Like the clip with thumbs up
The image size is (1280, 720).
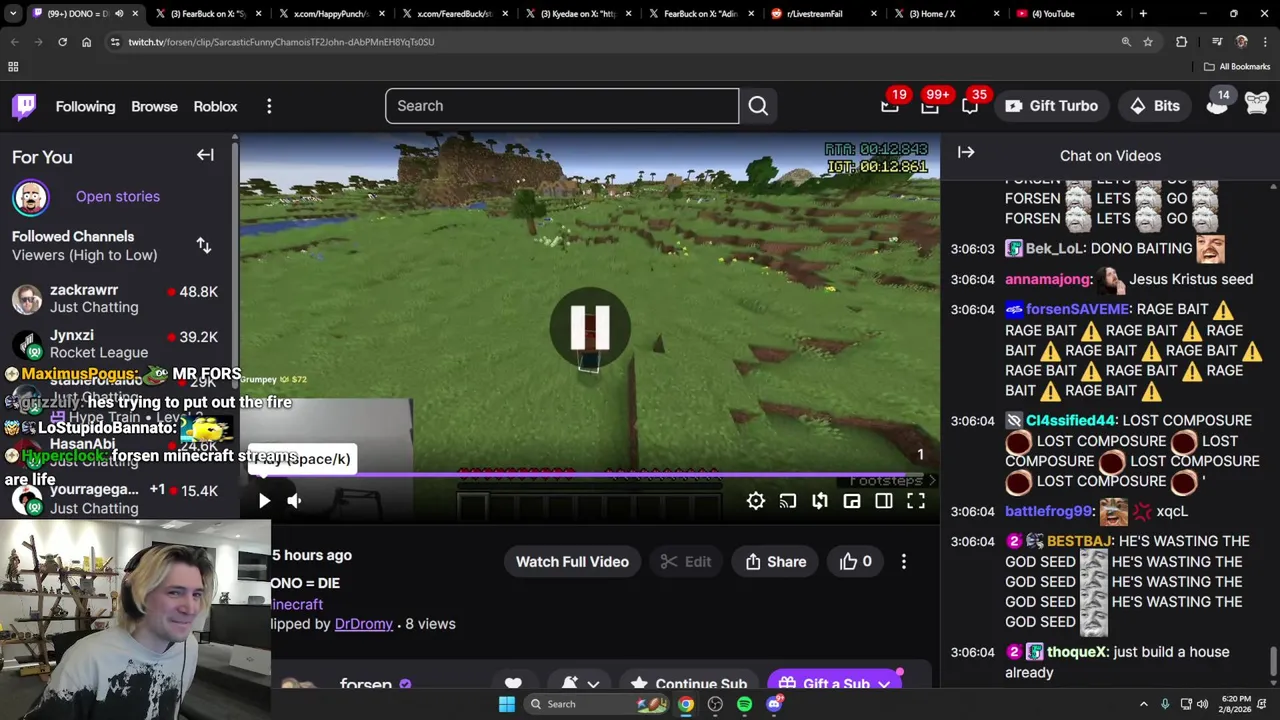[x=856, y=562]
